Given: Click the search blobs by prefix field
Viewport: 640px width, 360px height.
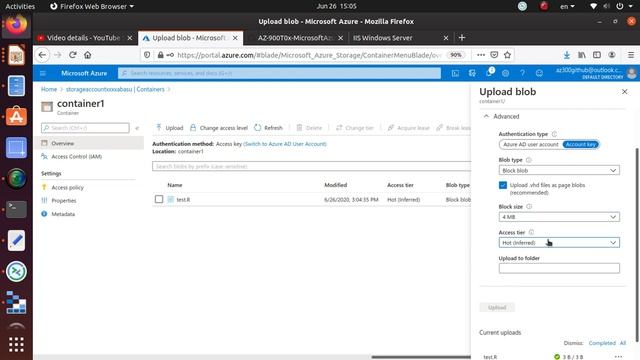Looking at the screenshot, I should coord(311,166).
